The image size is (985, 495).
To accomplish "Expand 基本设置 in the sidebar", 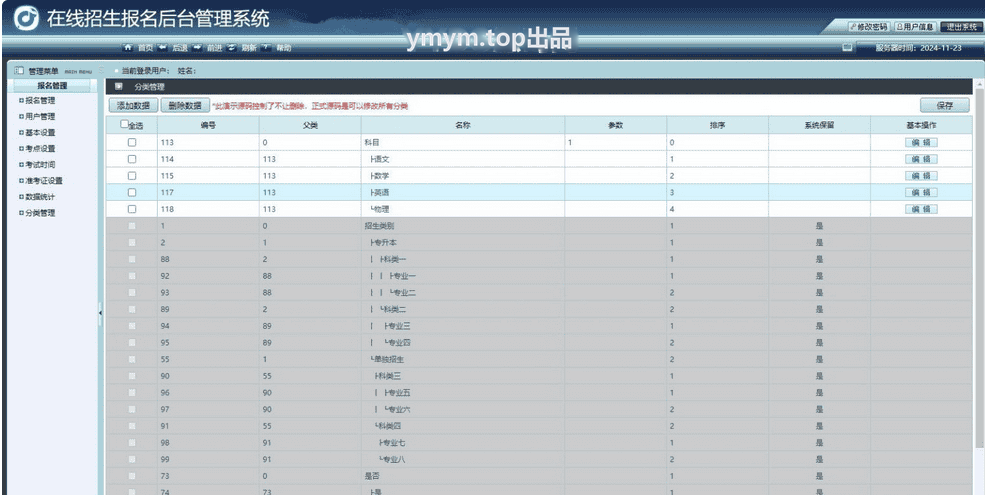I will point(21,133).
